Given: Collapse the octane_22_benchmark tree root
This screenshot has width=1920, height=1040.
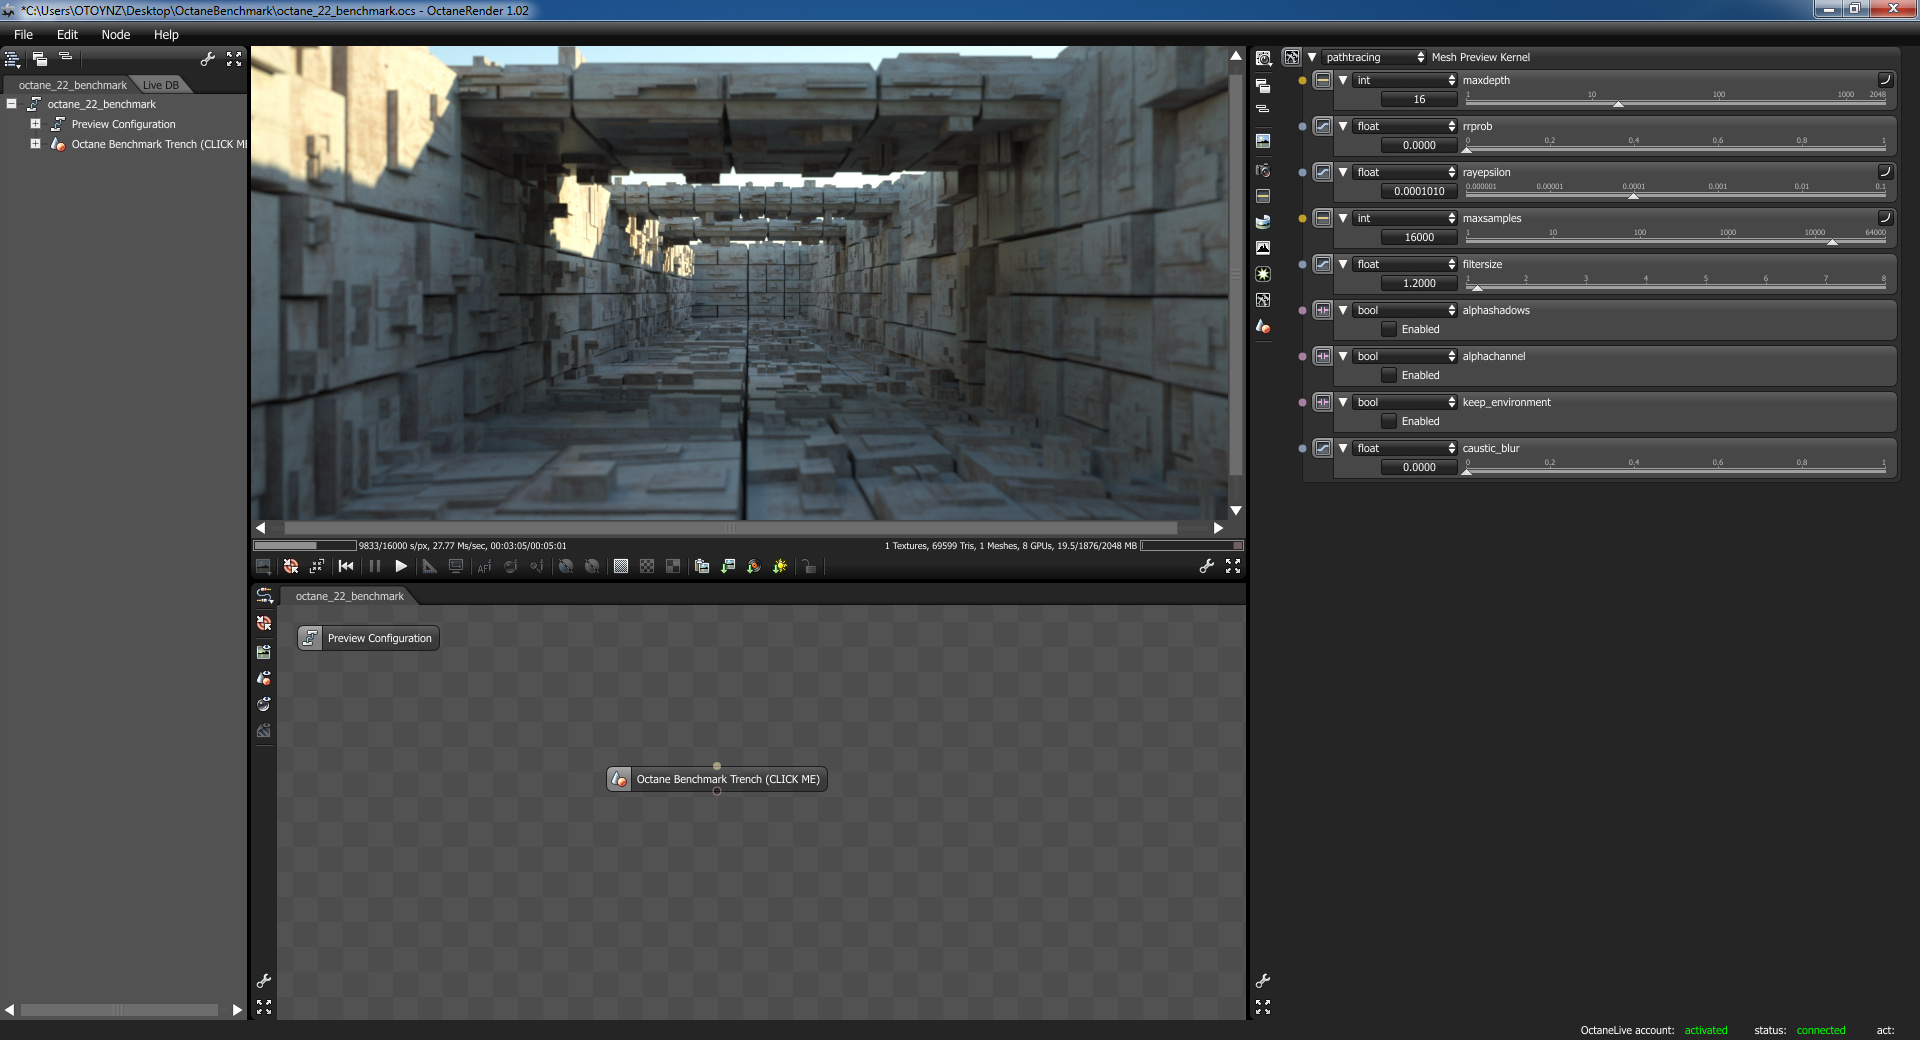Looking at the screenshot, I should pyautogui.click(x=11, y=104).
